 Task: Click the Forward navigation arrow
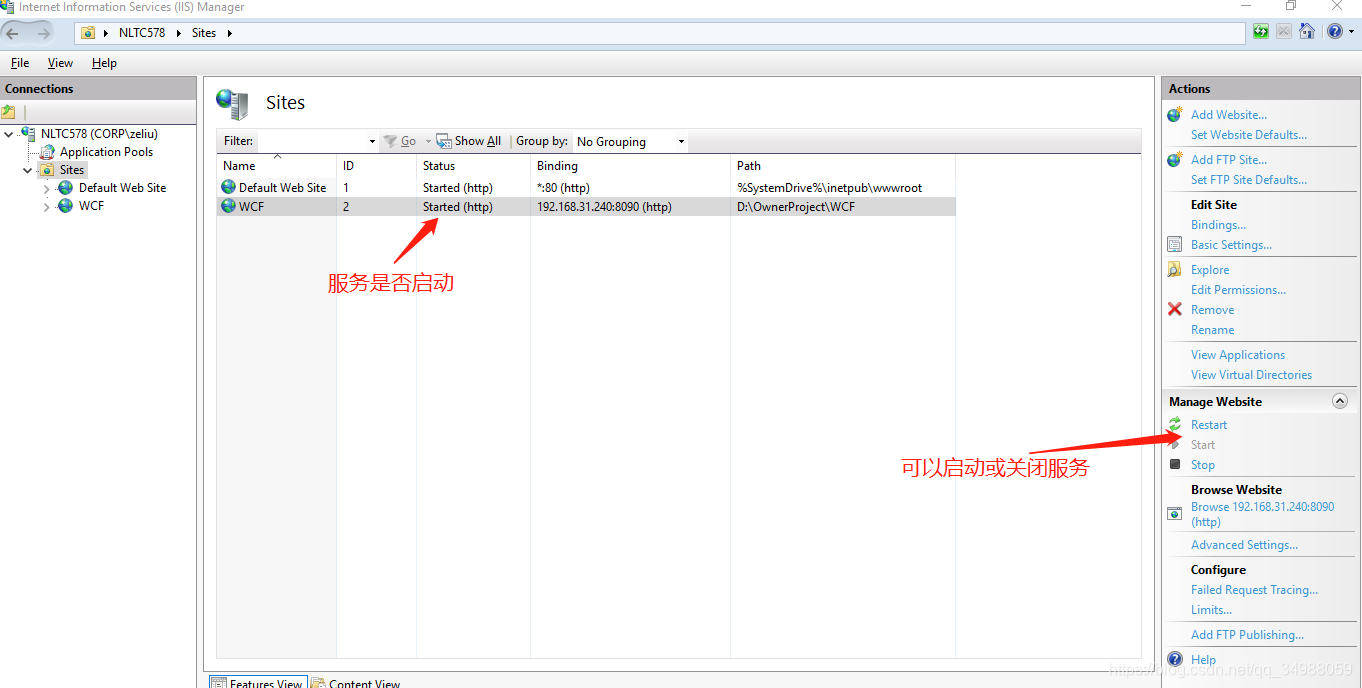pyautogui.click(x=43, y=33)
